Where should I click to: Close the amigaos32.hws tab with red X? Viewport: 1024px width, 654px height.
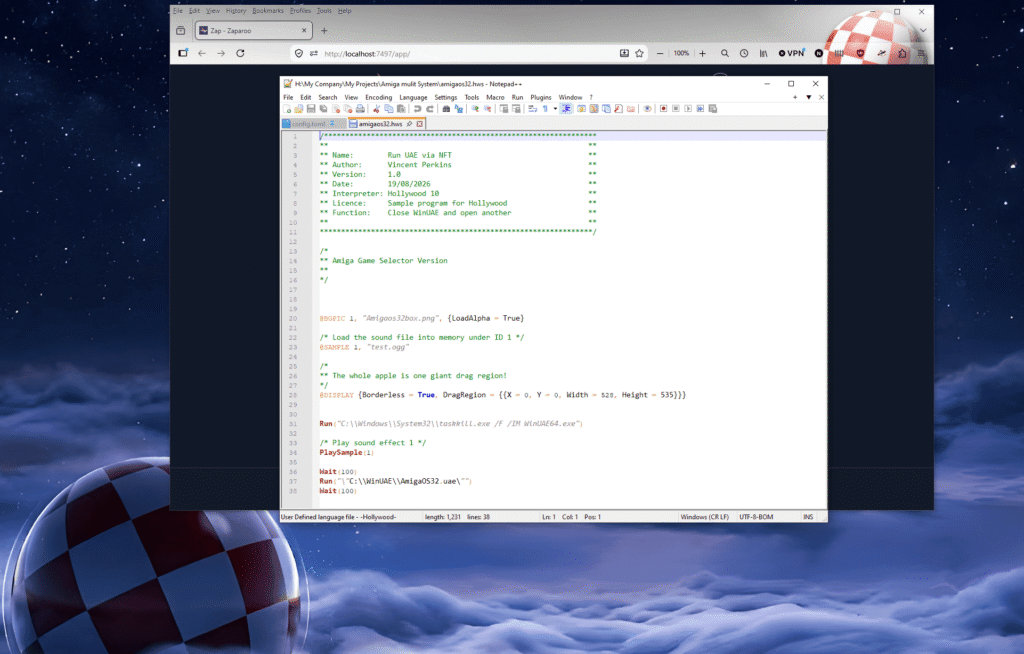pos(420,123)
